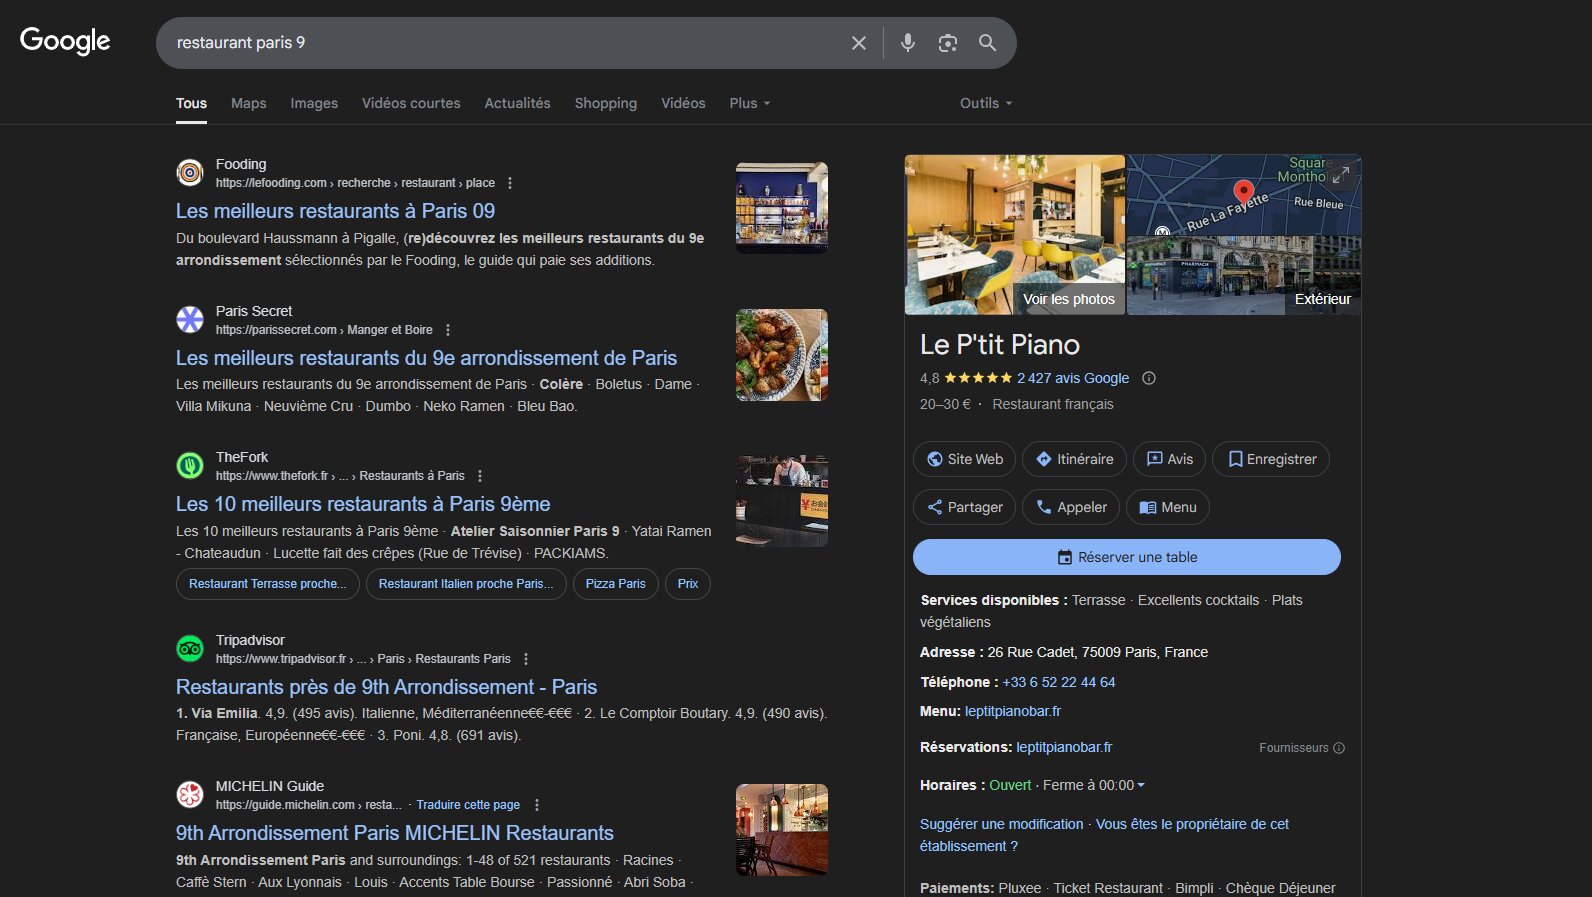Call phone number +33 6 52 22 44 64
The width and height of the screenshot is (1592, 897).
click(1059, 682)
